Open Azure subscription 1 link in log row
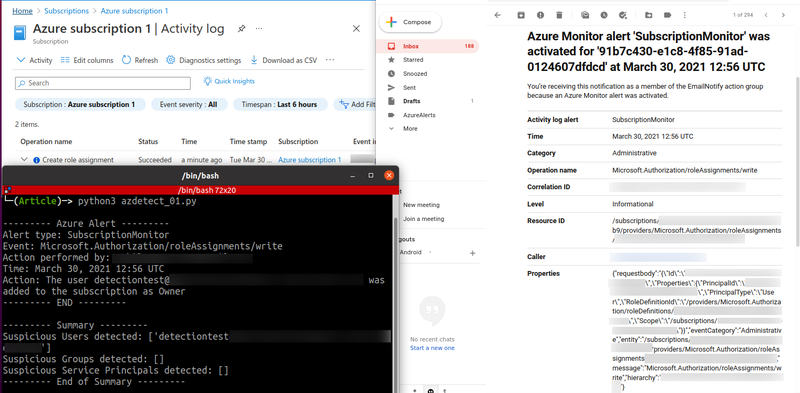Viewport: 800px width, 393px height. coord(310,160)
